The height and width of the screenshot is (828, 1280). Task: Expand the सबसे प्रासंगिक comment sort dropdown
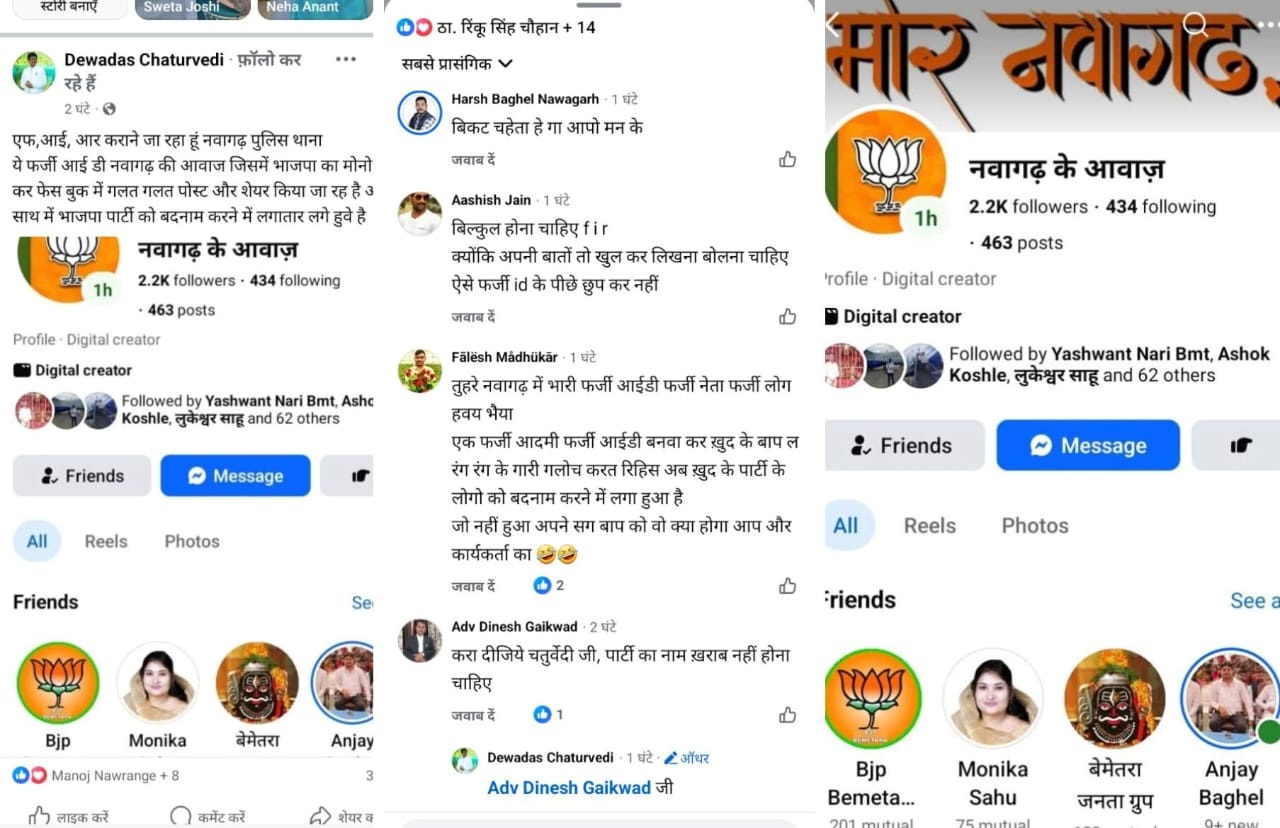click(x=457, y=63)
